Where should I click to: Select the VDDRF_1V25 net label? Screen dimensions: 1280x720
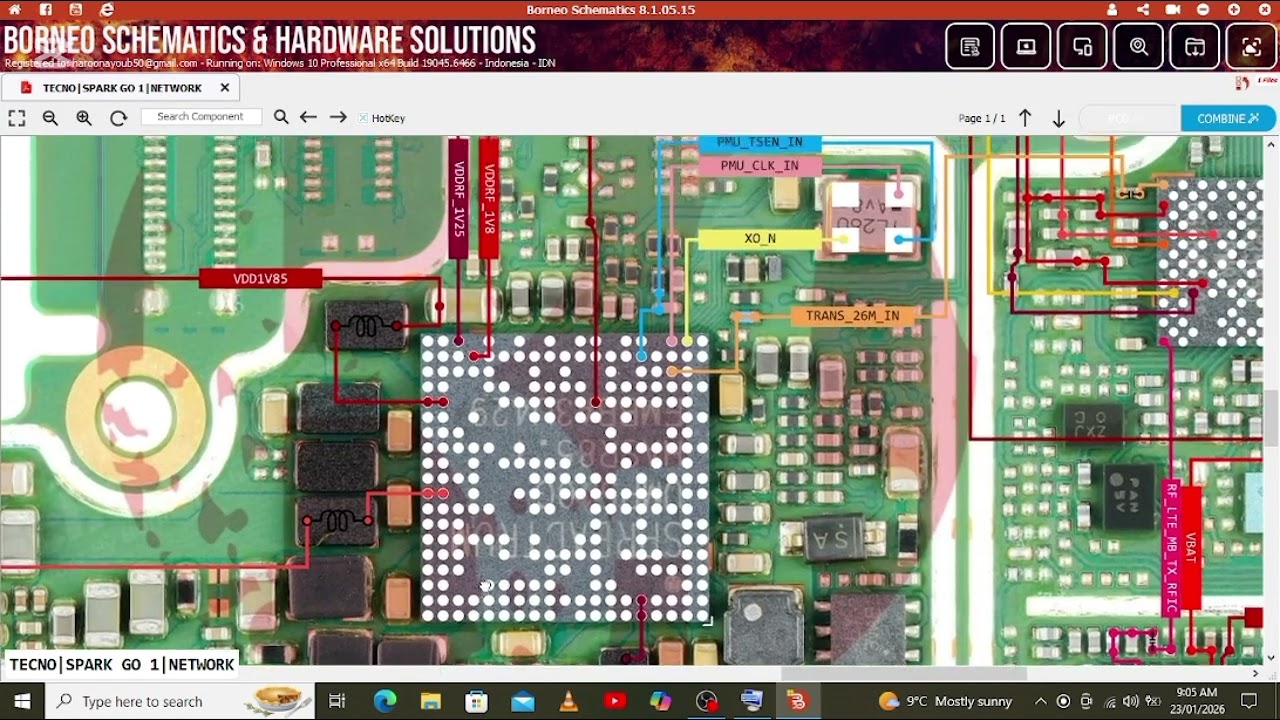[459, 197]
